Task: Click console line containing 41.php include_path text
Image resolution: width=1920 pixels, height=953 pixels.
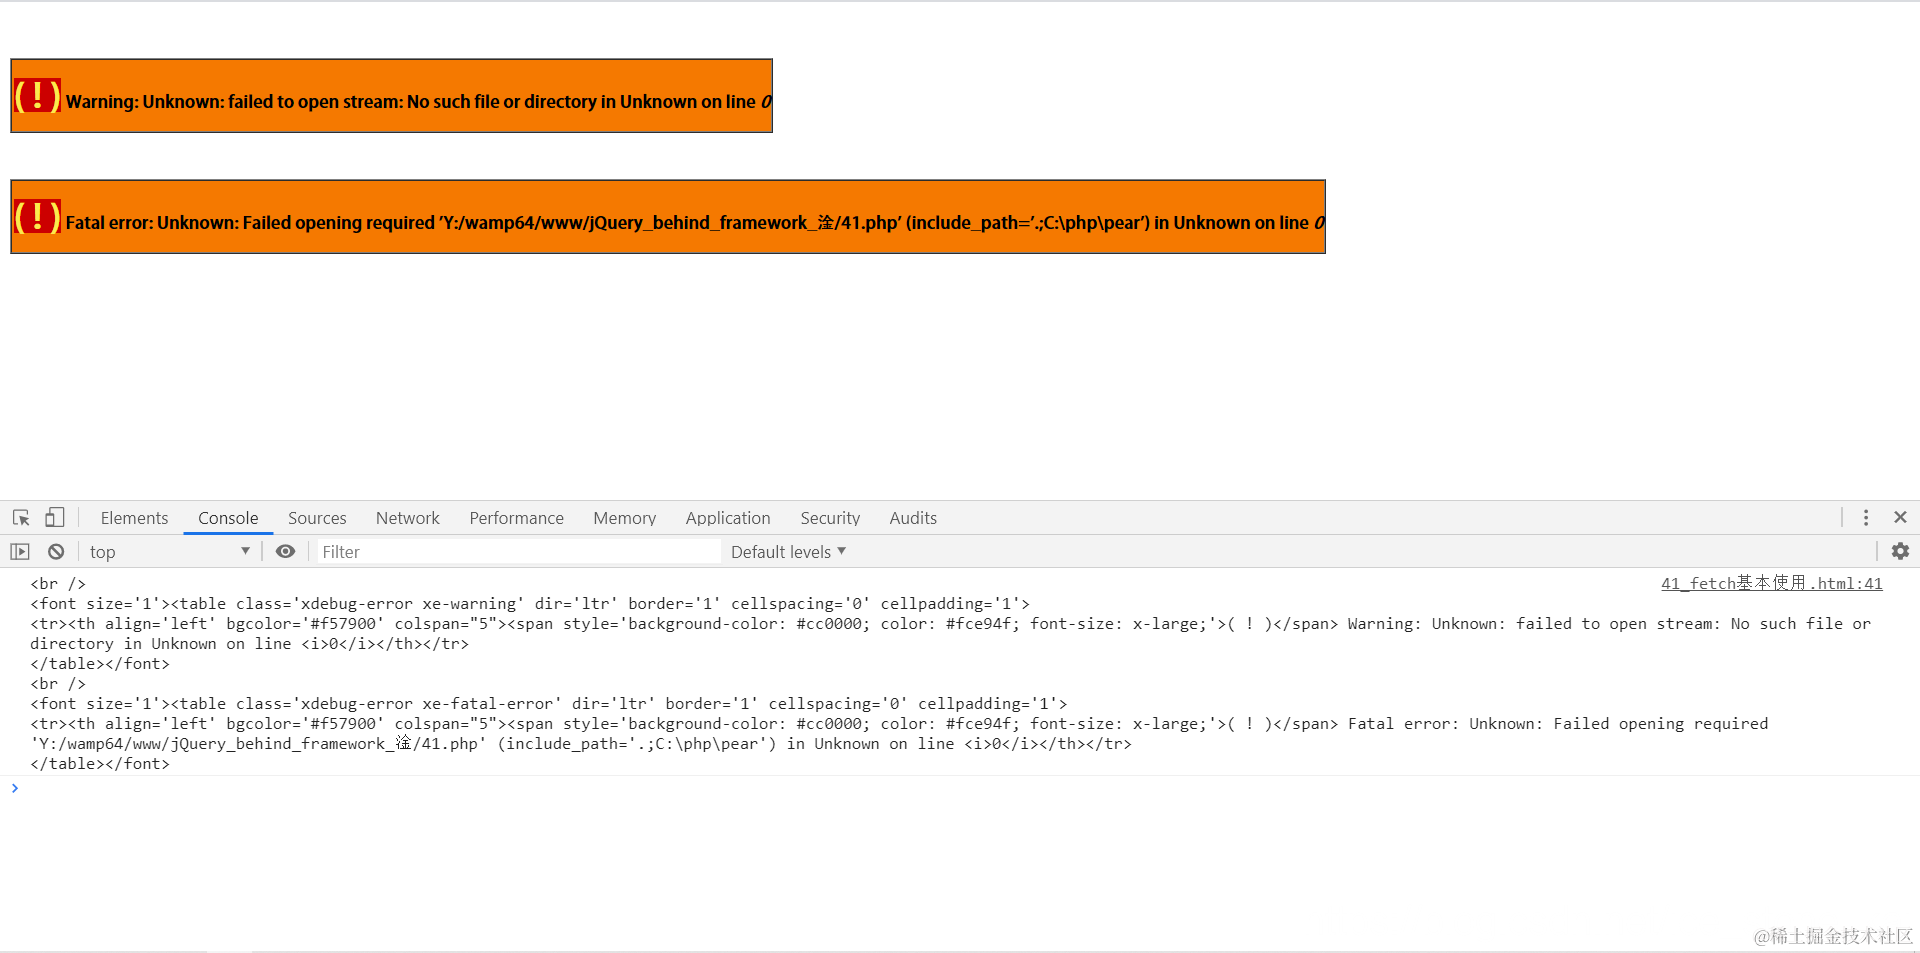Action: [x=581, y=744]
